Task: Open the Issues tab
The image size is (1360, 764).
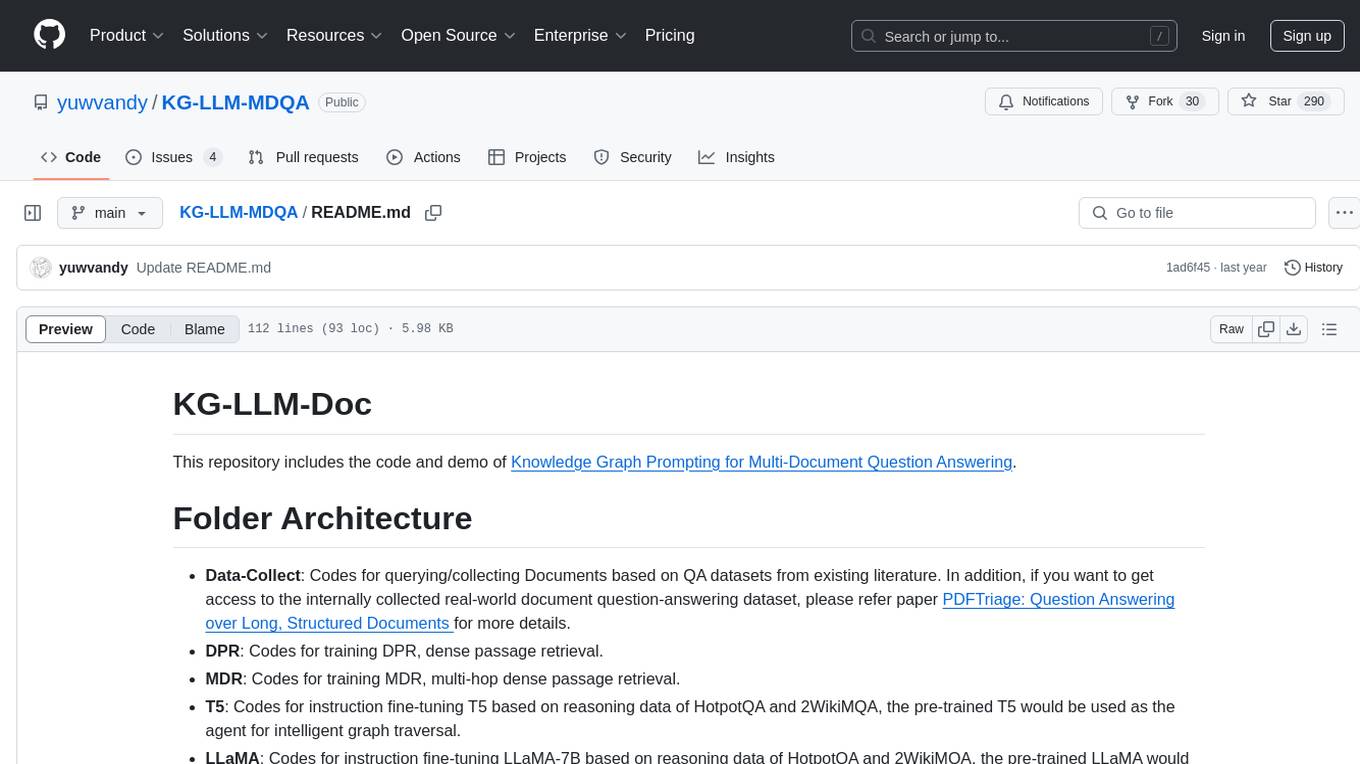Action: [173, 157]
